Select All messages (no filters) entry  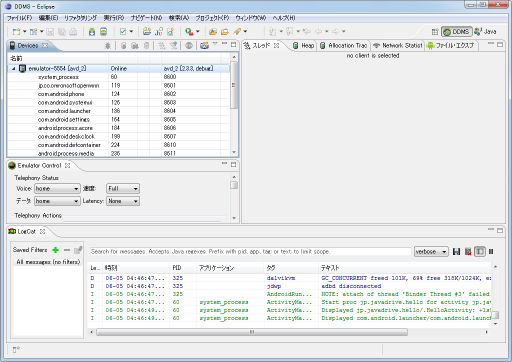[x=48, y=262]
